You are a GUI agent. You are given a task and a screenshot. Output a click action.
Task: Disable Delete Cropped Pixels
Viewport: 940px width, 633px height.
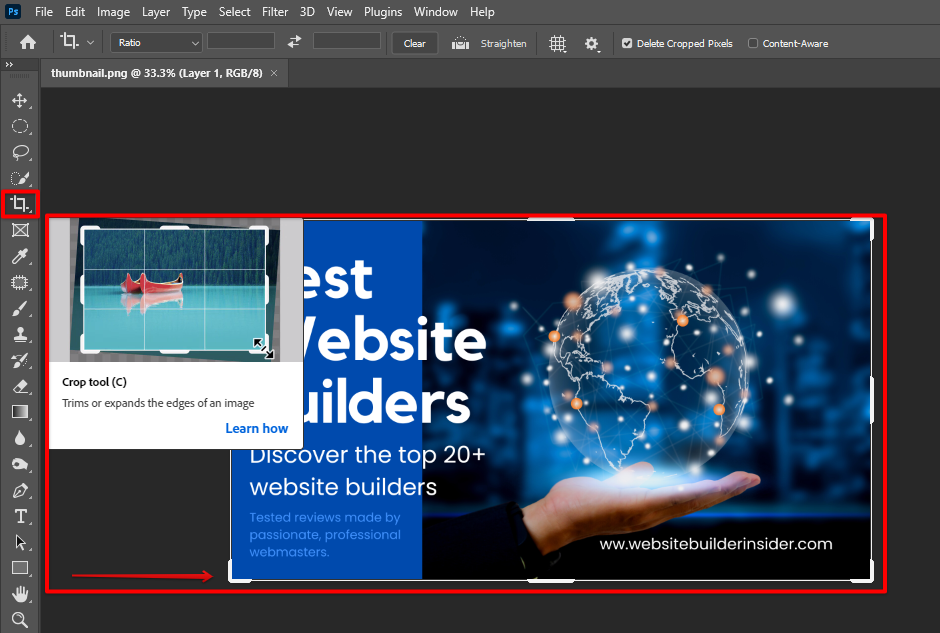pos(626,43)
